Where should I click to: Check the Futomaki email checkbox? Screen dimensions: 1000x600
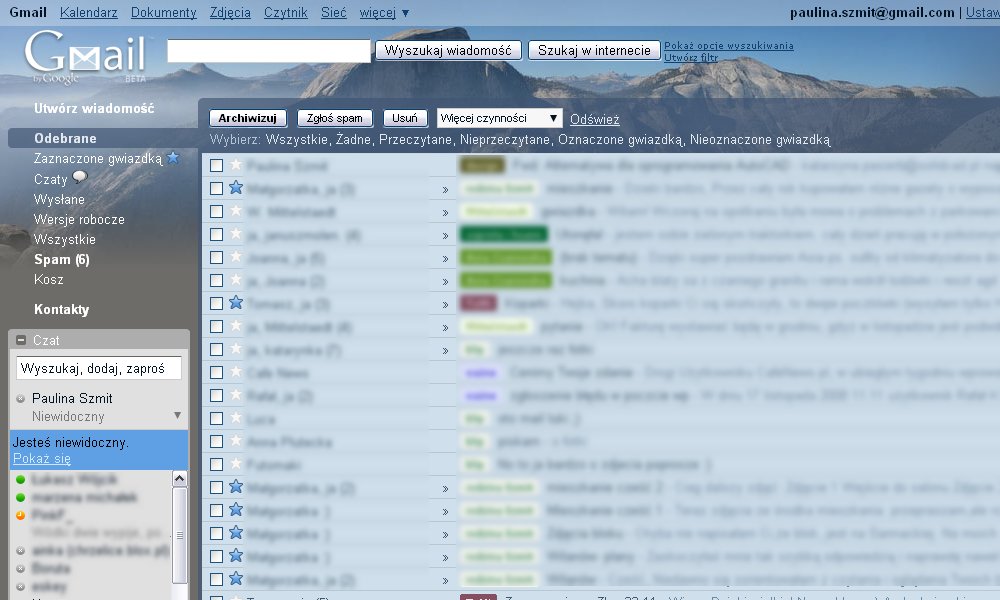coord(216,464)
